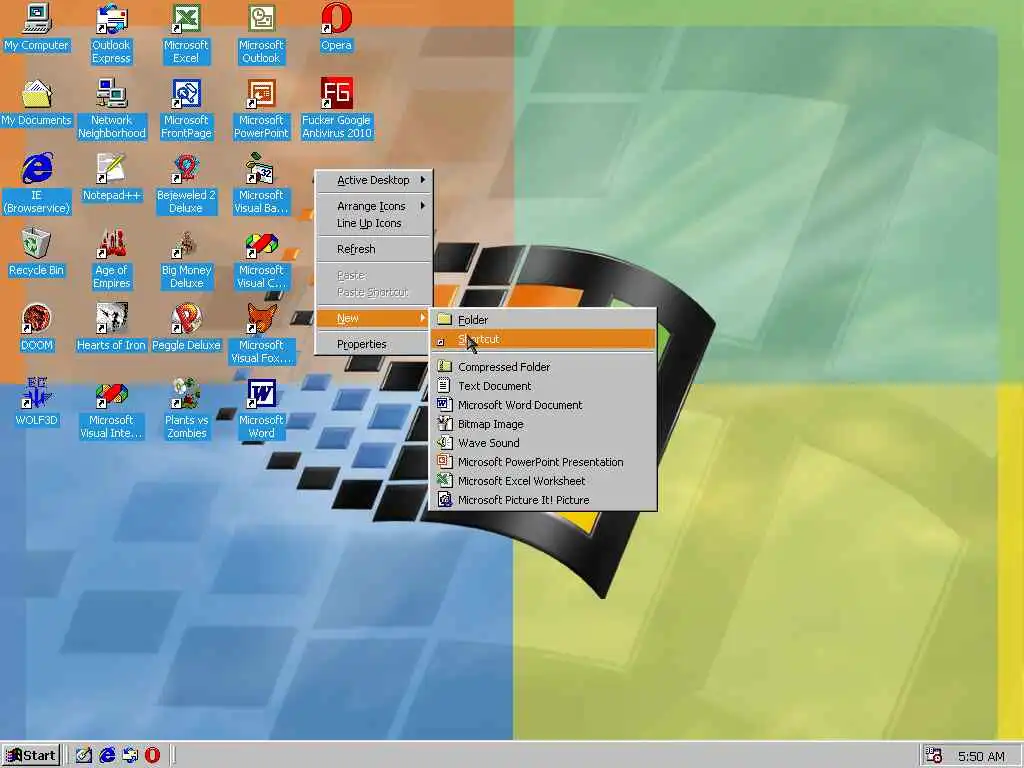The width and height of the screenshot is (1024, 768).
Task: Create a new Compressed Folder
Action: click(543, 367)
